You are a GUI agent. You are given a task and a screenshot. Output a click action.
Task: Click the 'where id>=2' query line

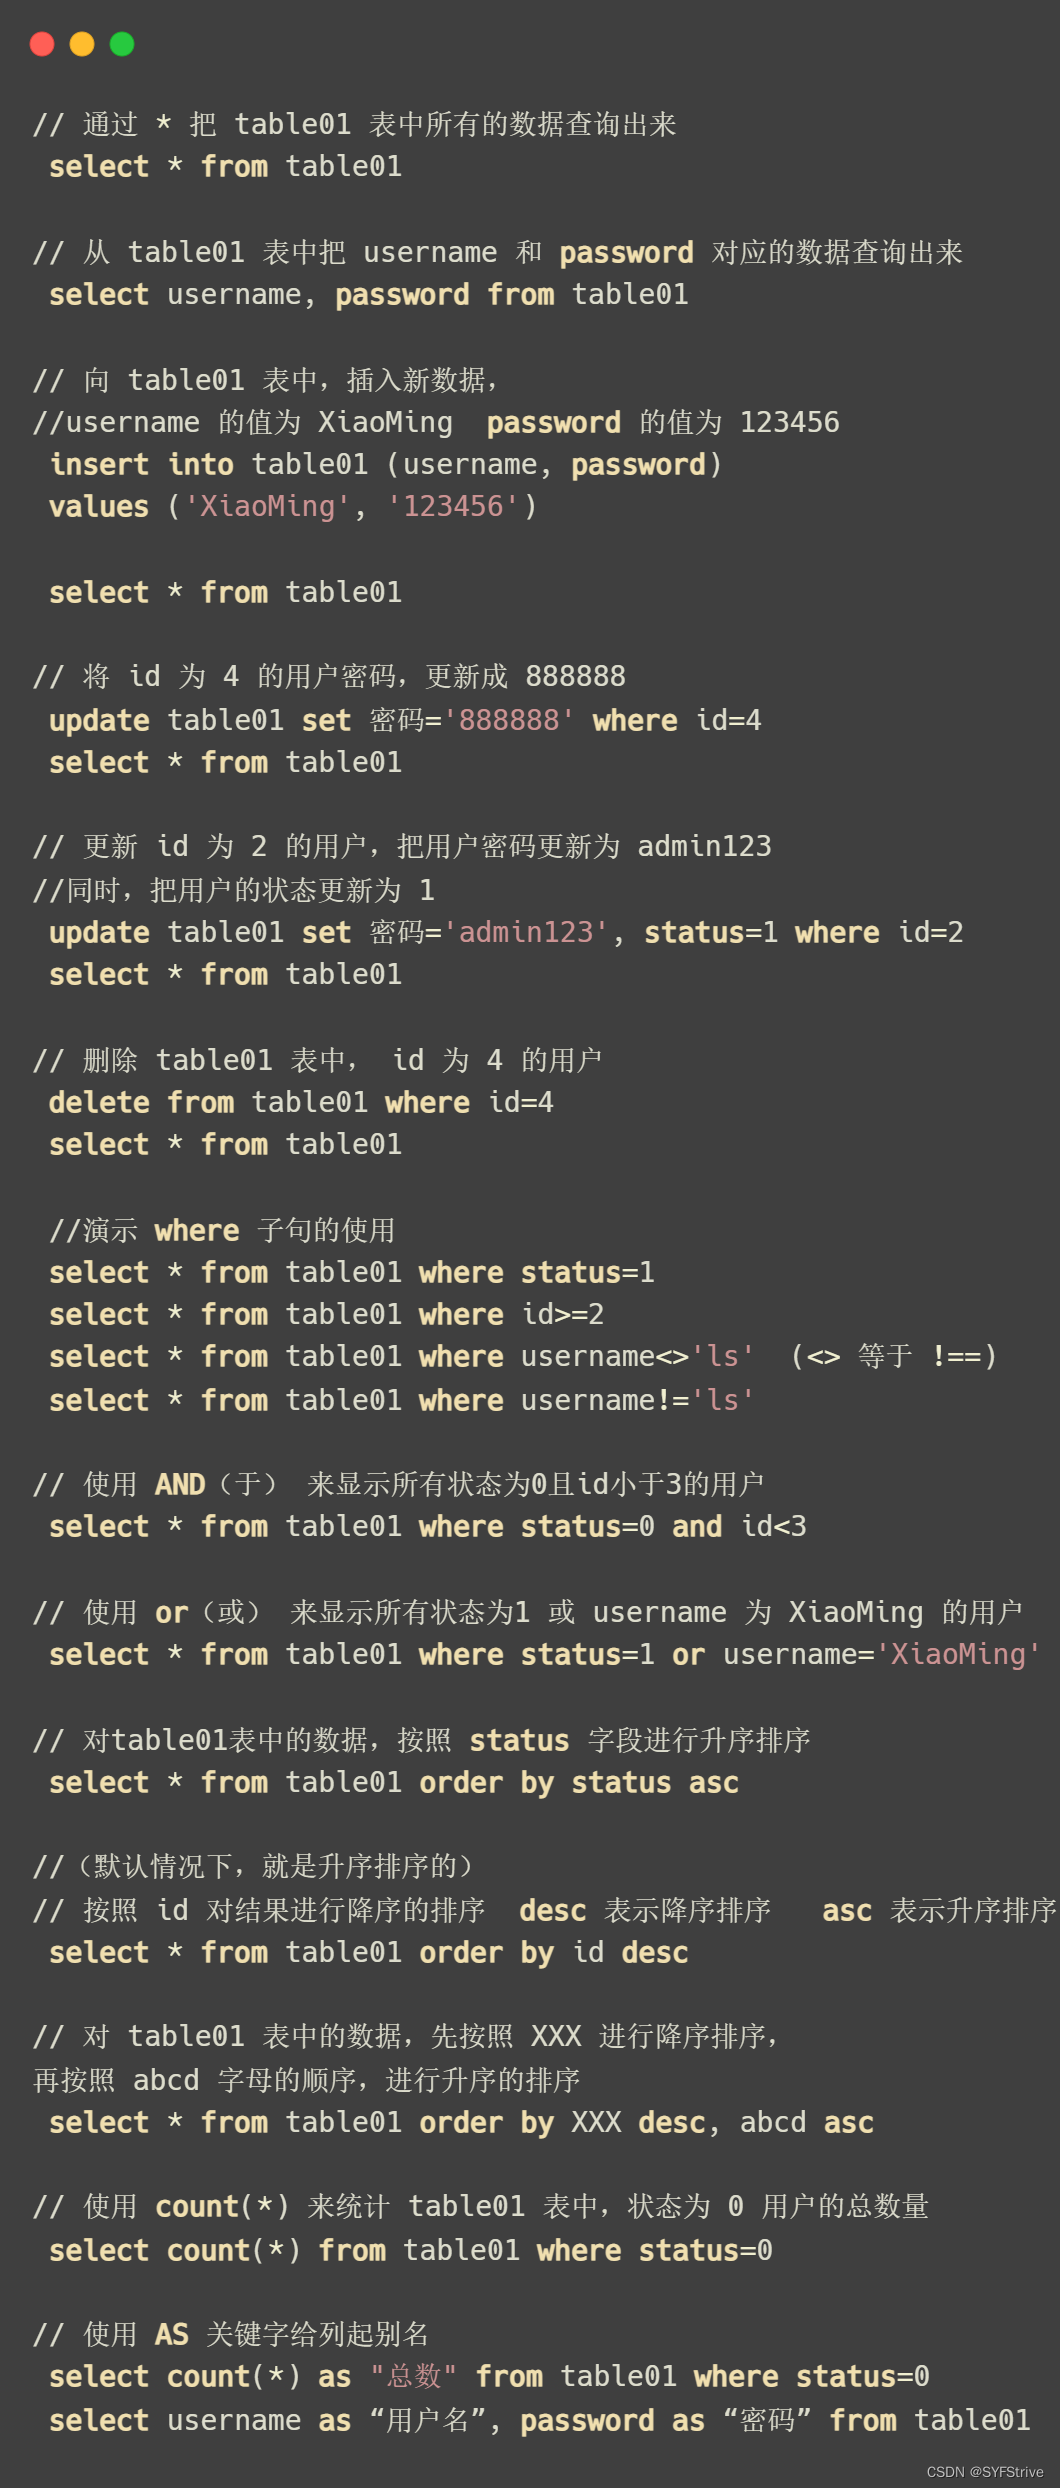click(327, 1314)
